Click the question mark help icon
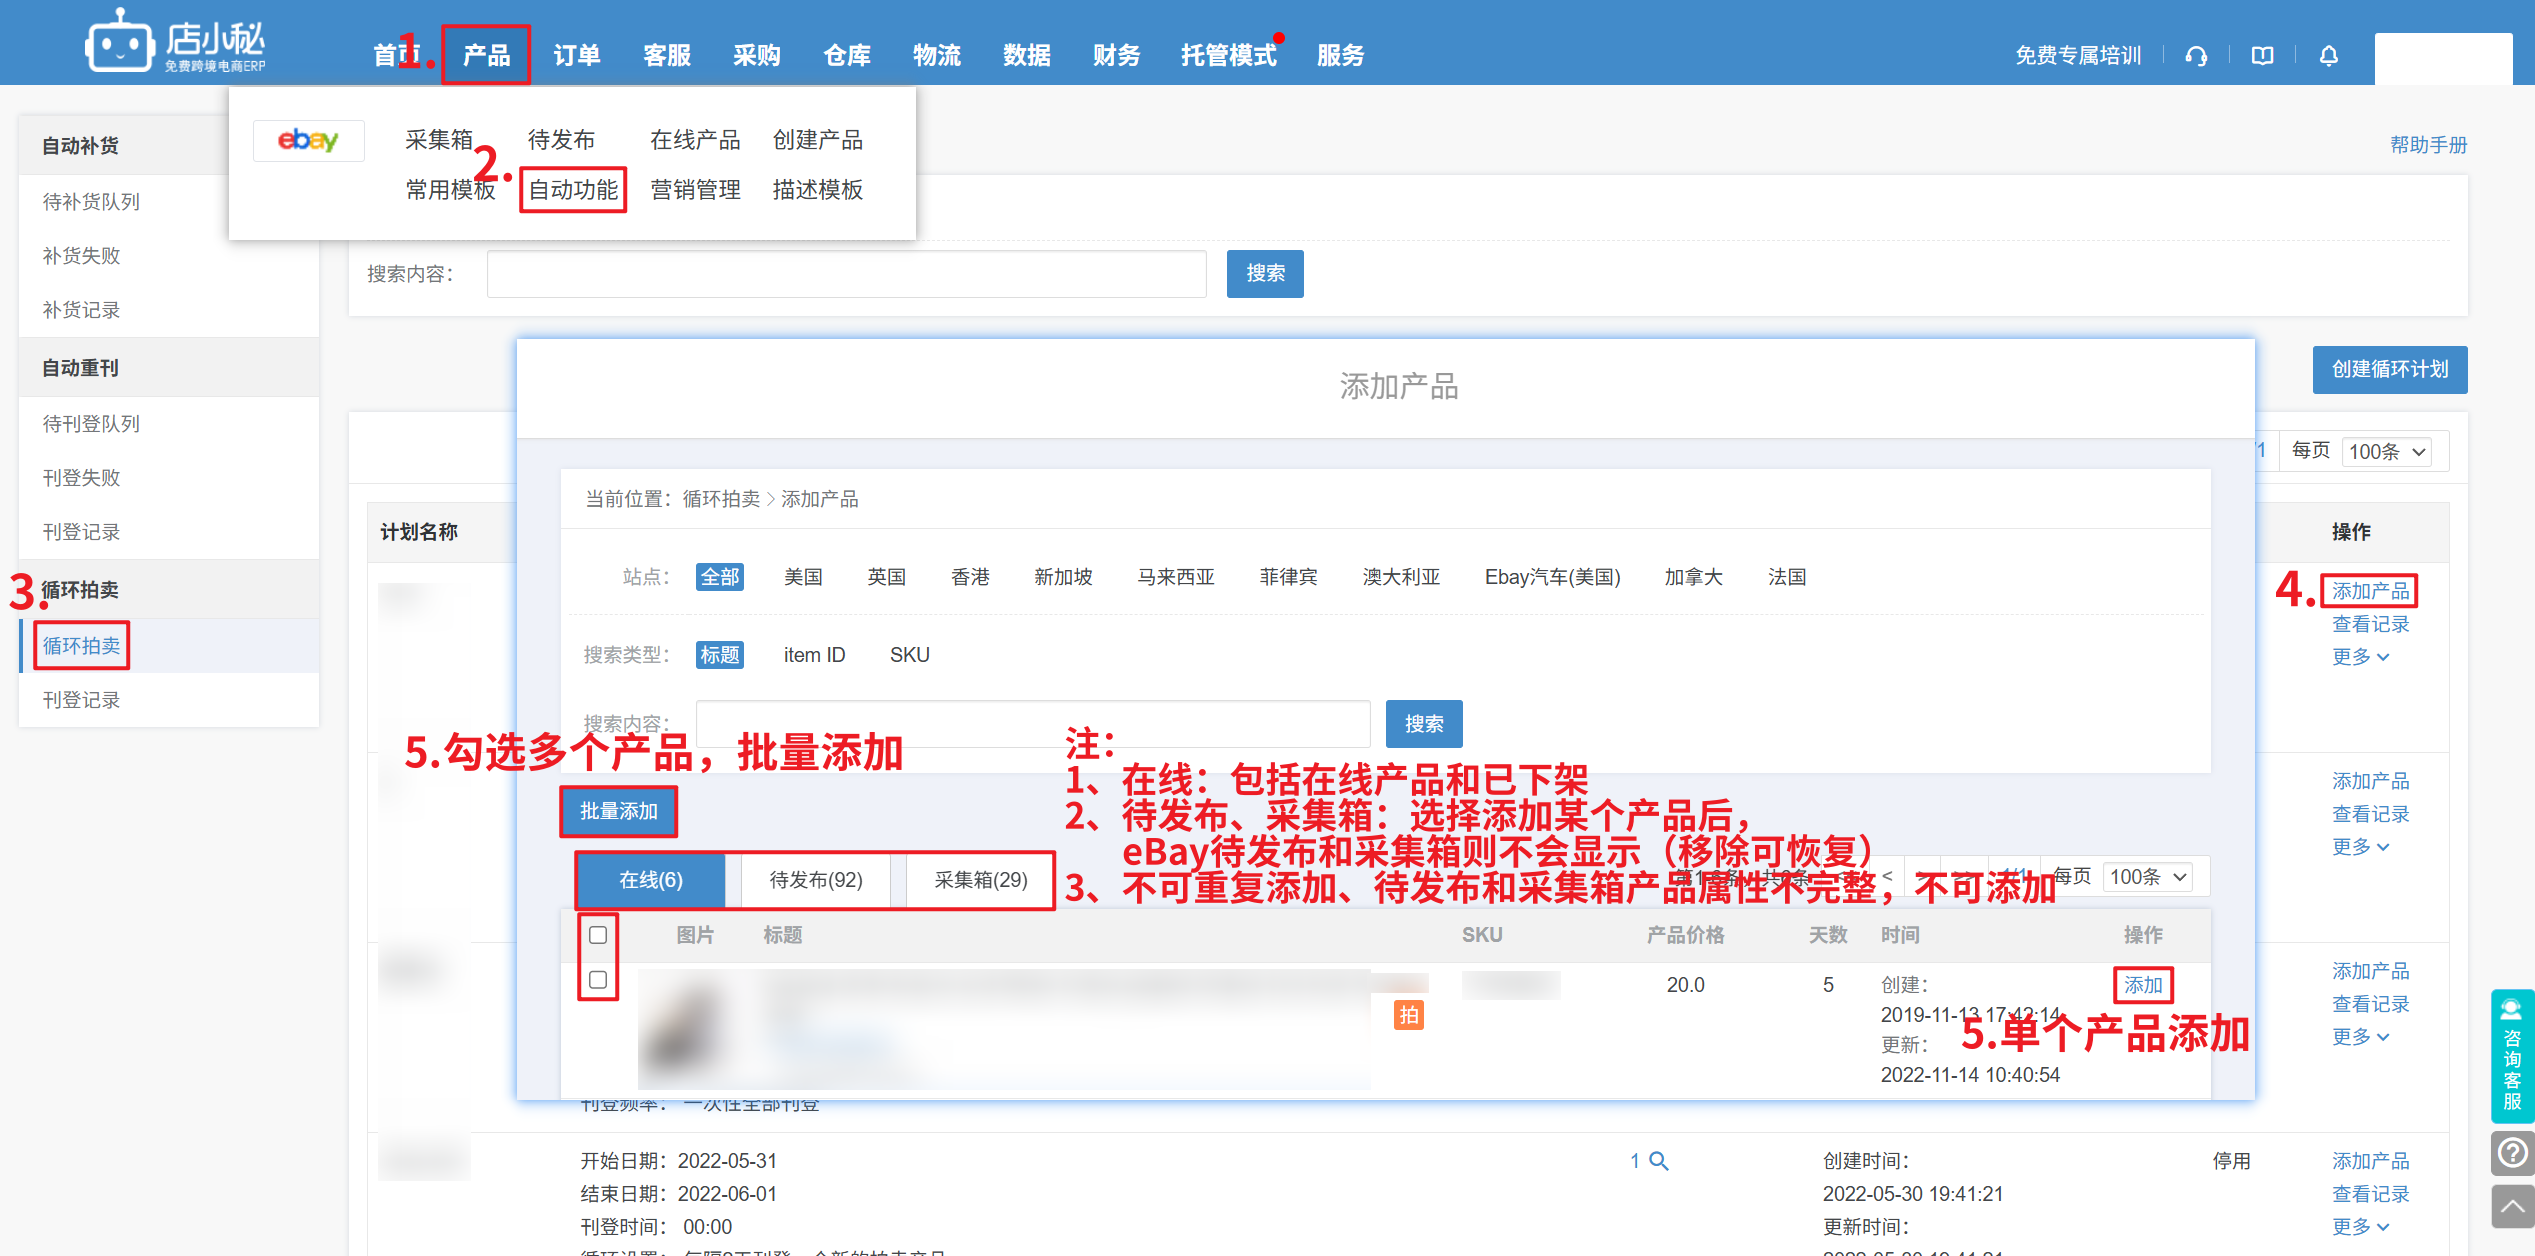Image resolution: width=2535 pixels, height=1256 pixels. [x=2512, y=1154]
